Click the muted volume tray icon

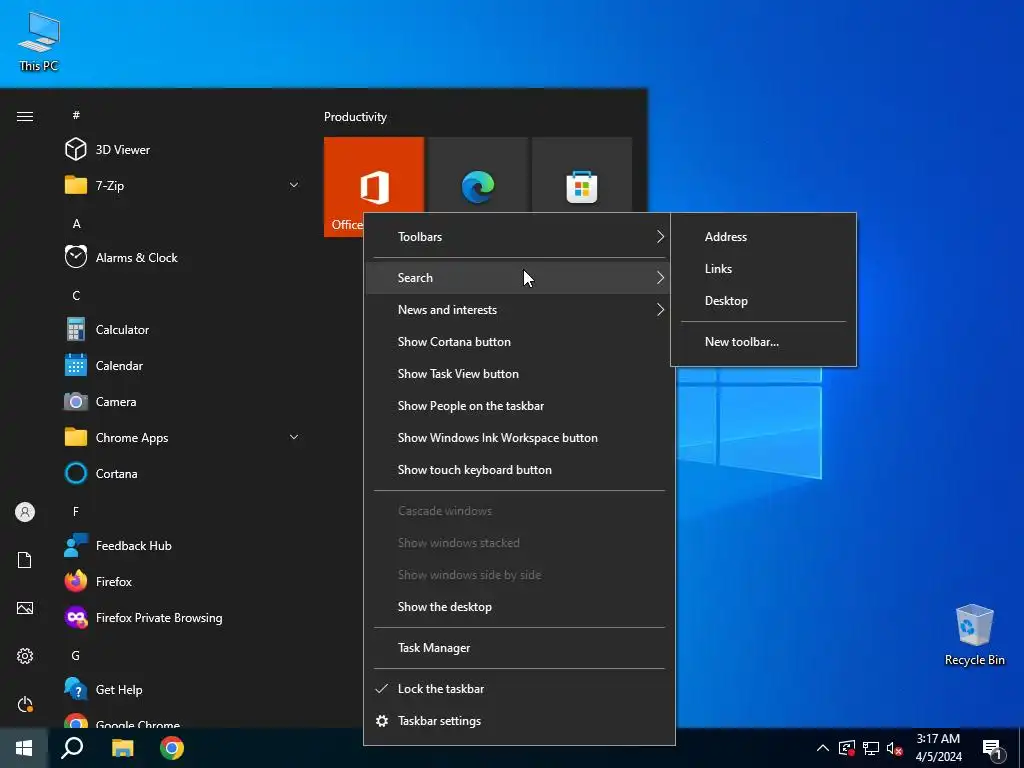[895, 749]
